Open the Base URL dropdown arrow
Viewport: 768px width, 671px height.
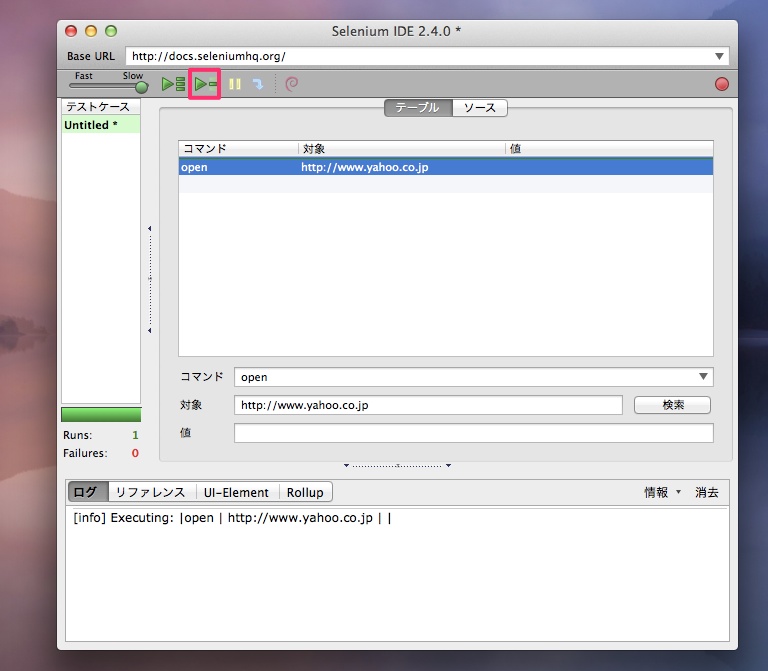(719, 56)
